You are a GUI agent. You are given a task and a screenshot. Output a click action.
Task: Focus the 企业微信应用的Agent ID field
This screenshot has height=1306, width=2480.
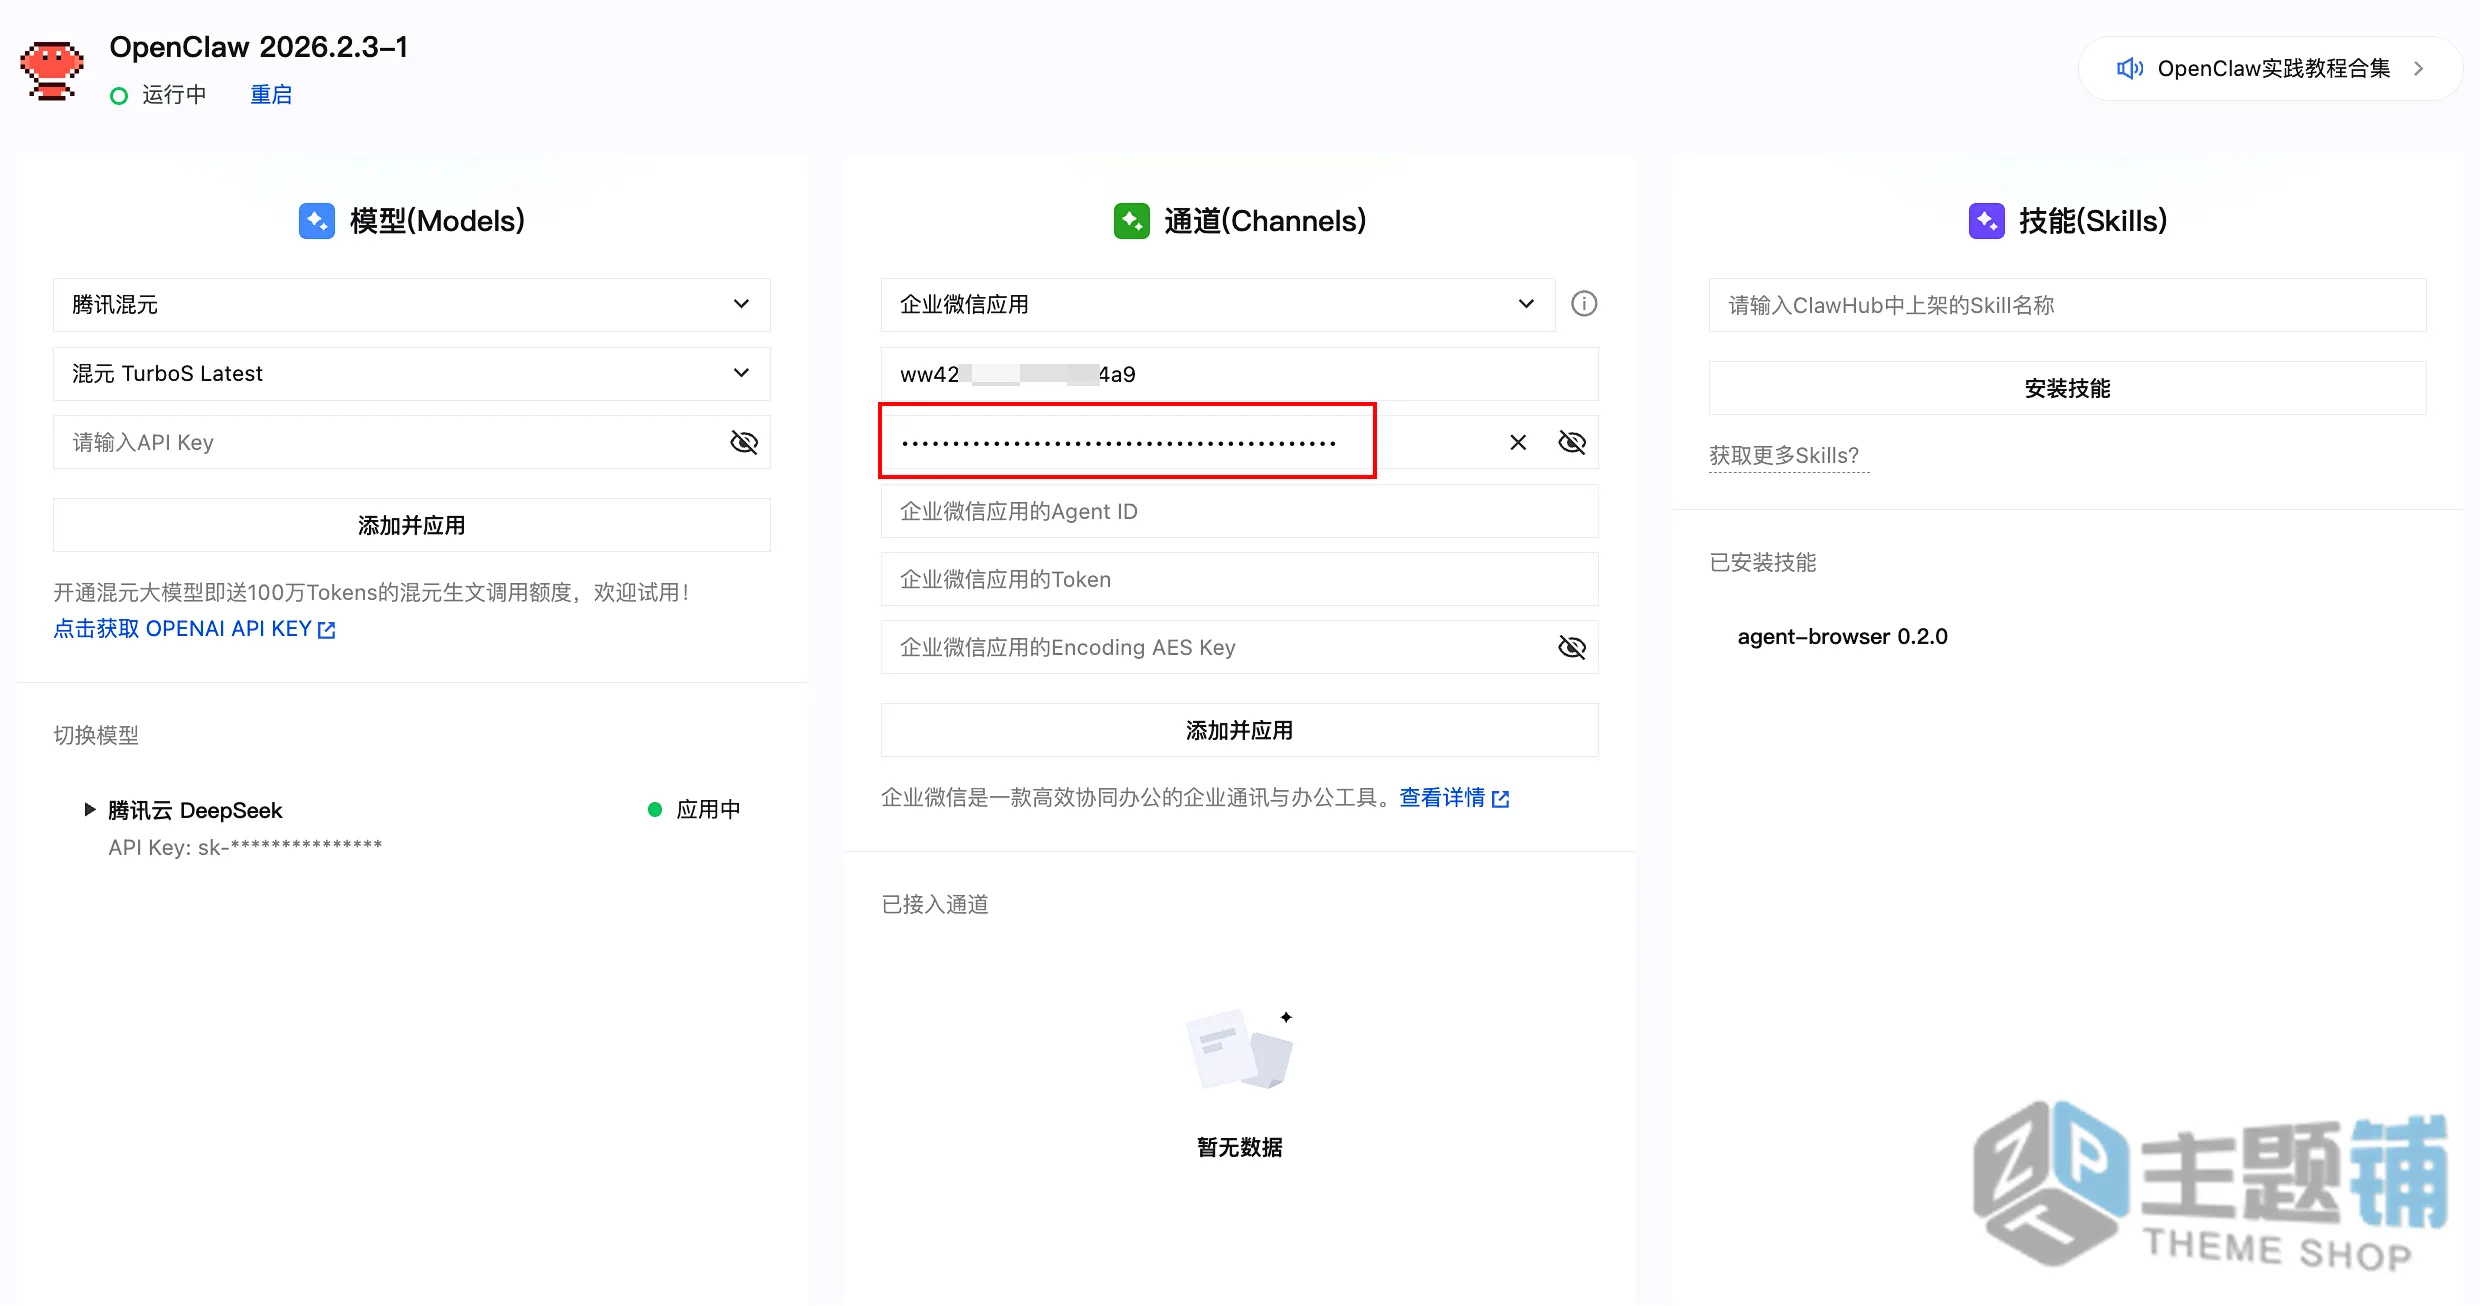click(1240, 511)
